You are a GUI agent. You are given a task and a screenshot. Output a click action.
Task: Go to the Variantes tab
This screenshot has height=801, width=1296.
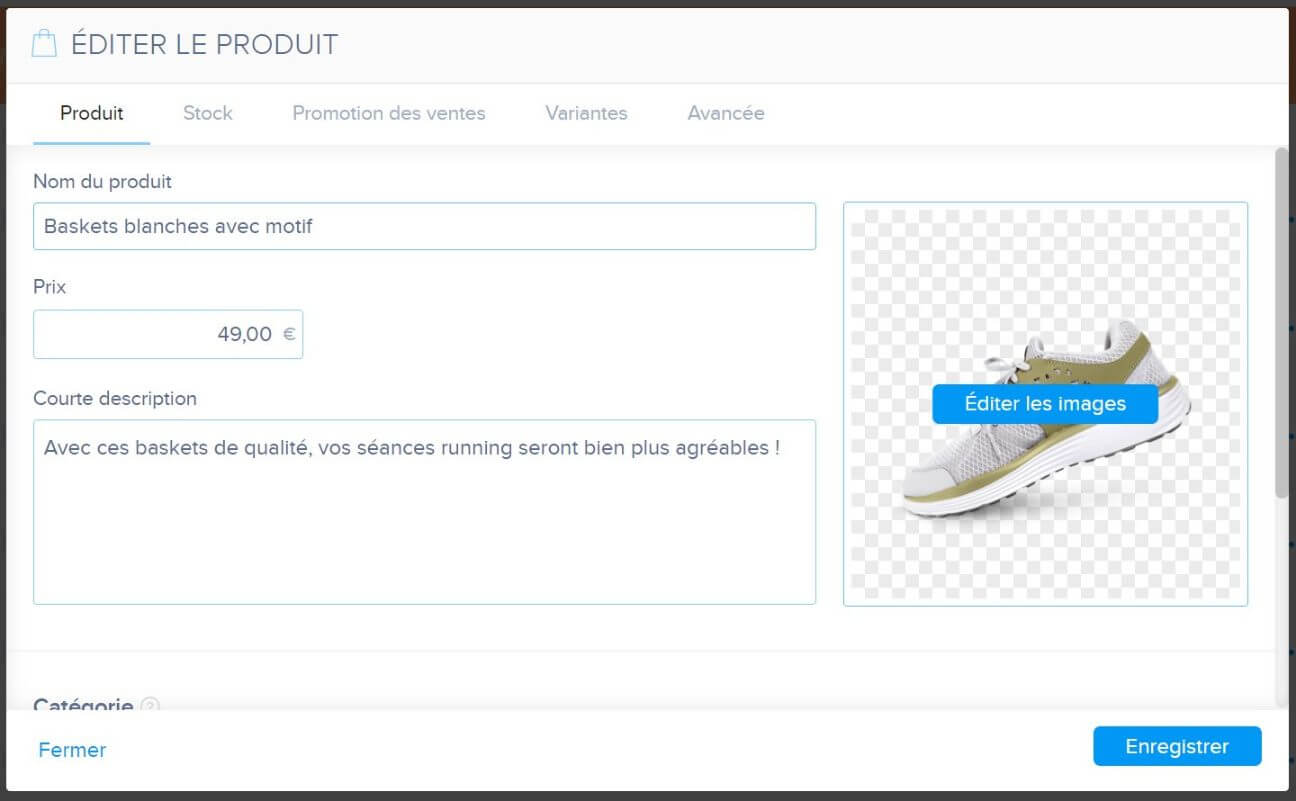(x=586, y=113)
